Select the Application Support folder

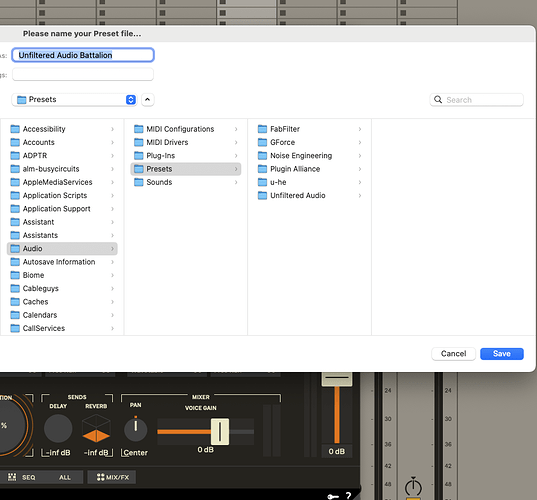pos(62,209)
